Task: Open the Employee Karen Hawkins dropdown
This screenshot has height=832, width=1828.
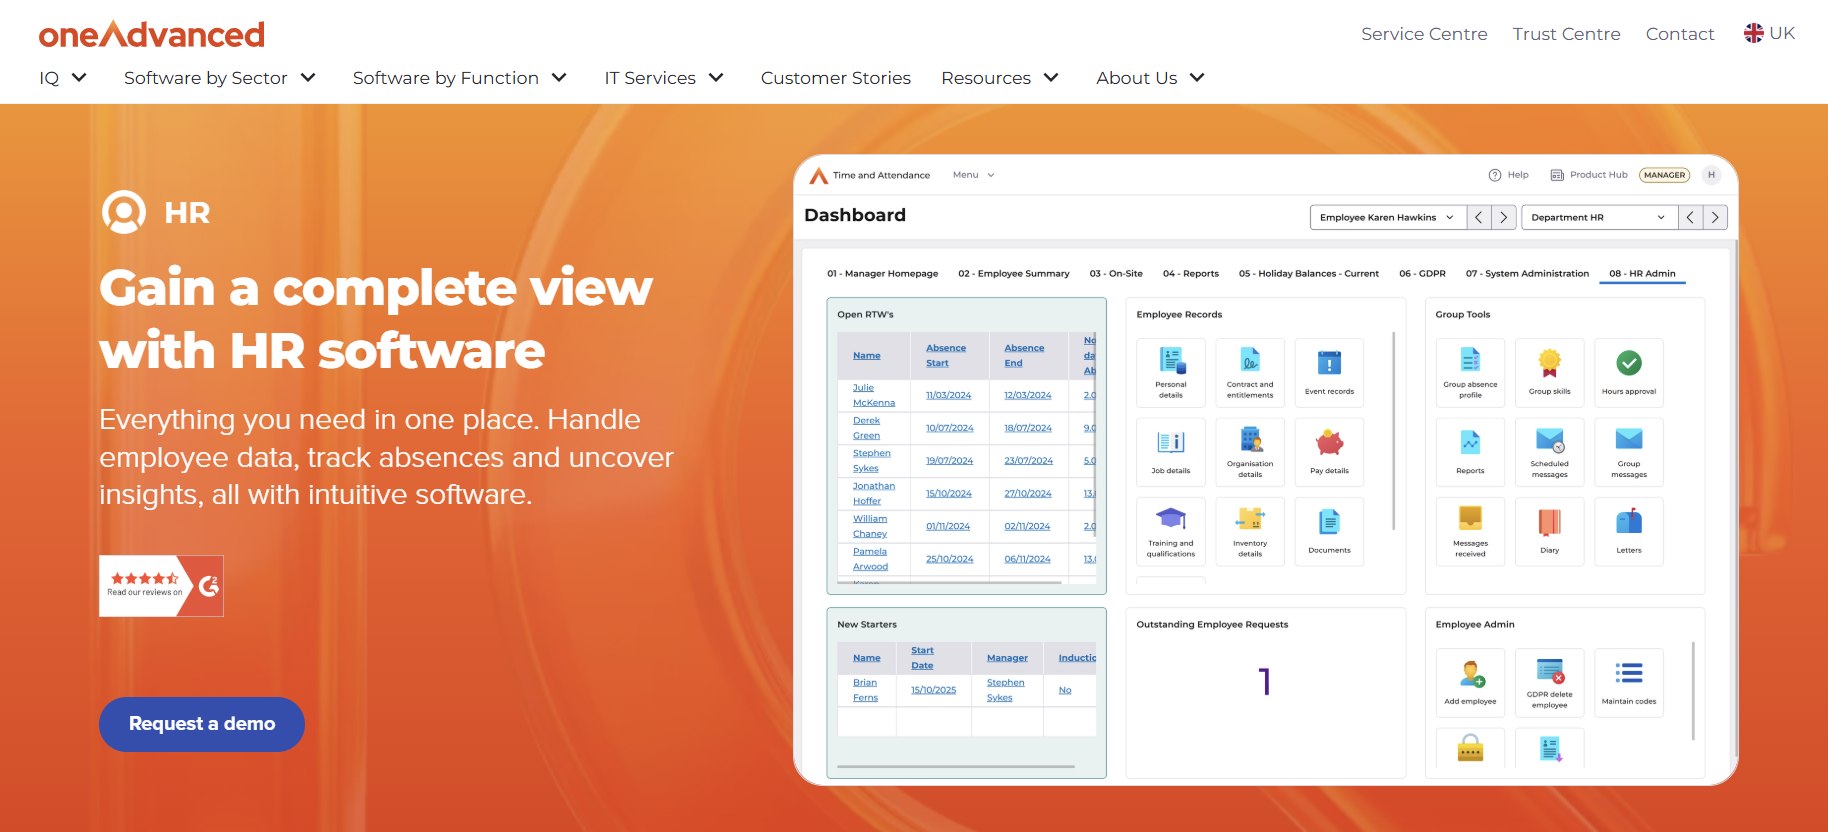Action: pos(1388,217)
